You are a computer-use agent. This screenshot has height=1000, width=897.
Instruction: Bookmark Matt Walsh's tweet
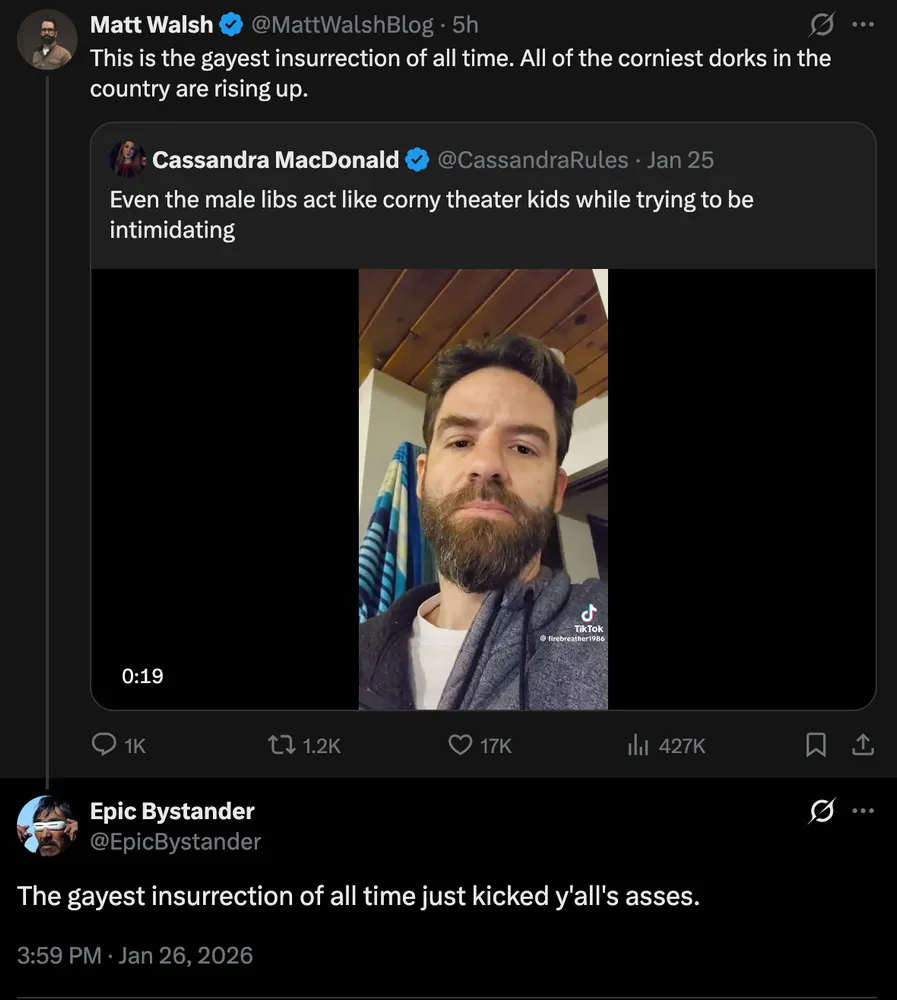(x=816, y=745)
